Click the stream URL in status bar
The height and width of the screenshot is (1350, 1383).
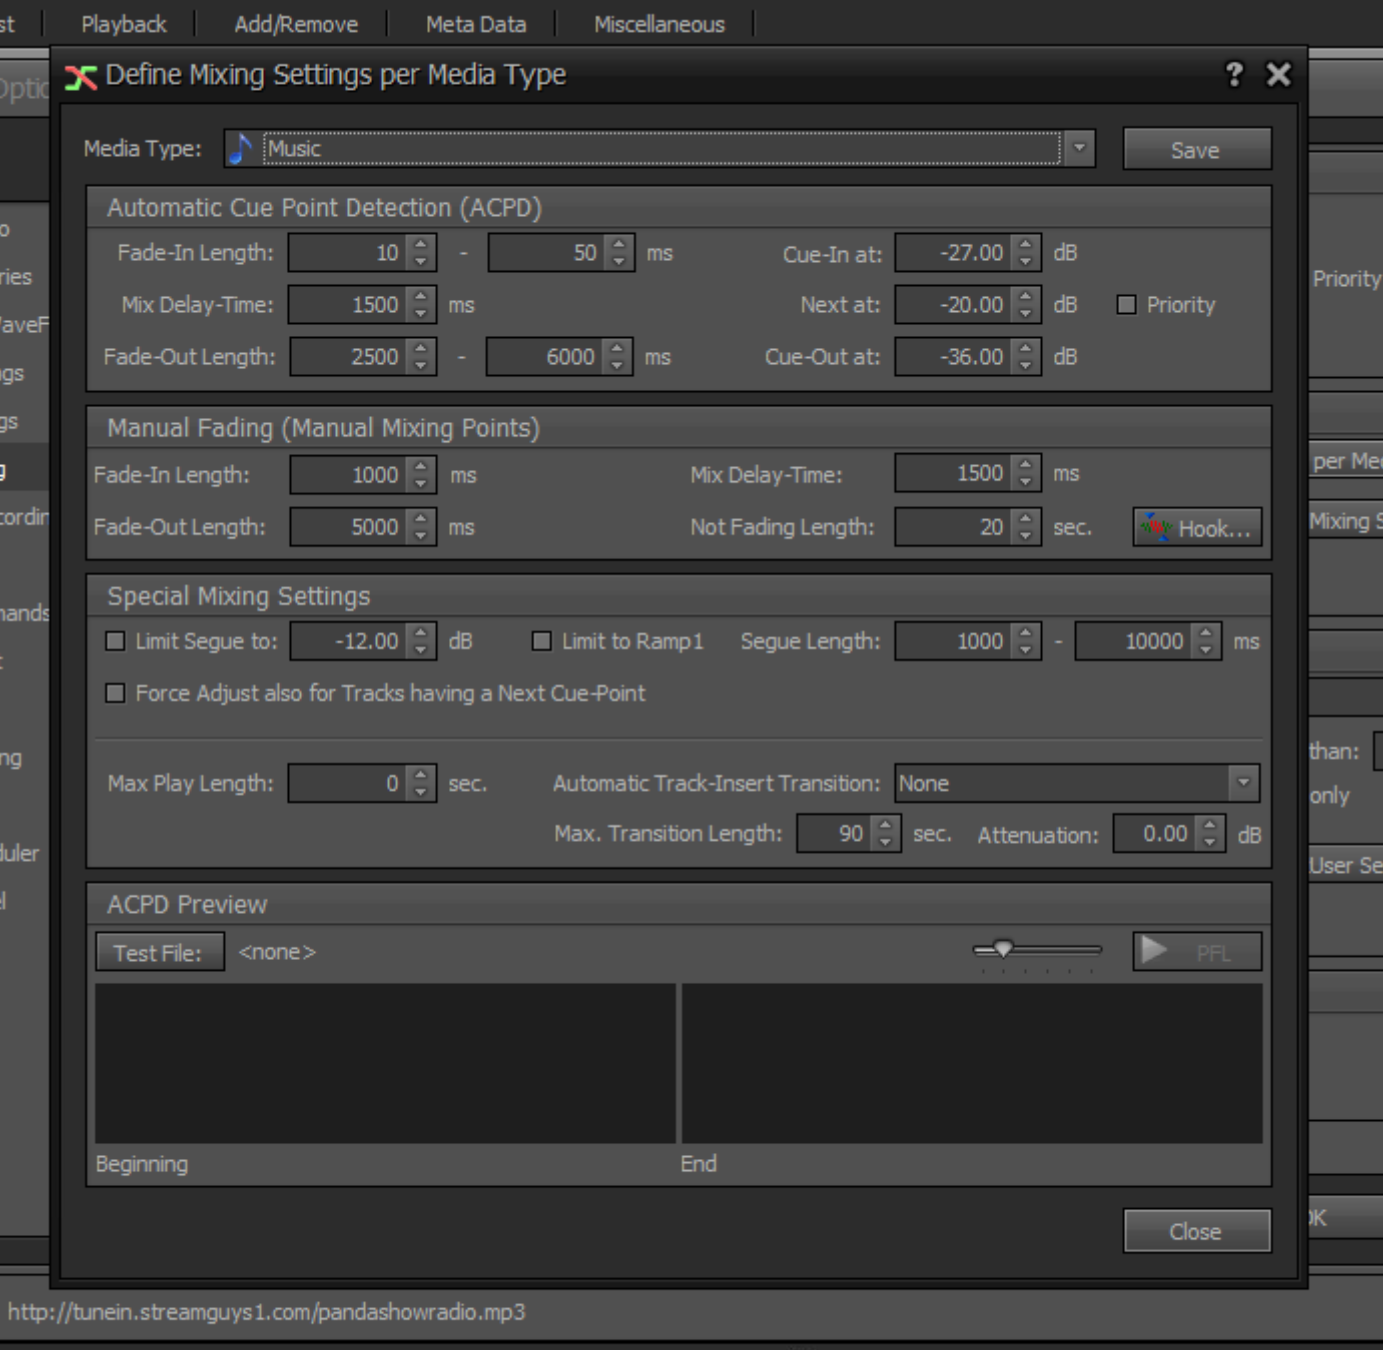point(266,1312)
